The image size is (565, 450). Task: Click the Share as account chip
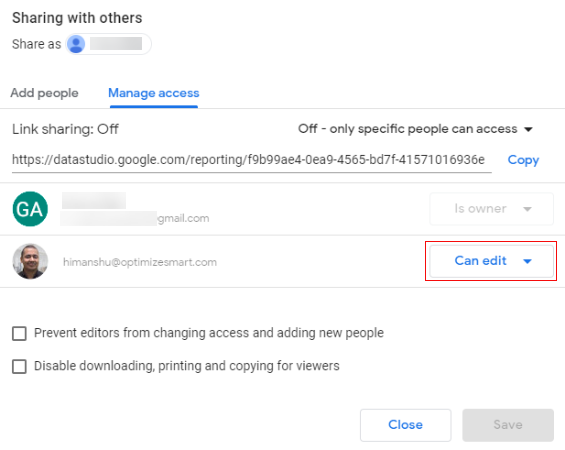108,44
